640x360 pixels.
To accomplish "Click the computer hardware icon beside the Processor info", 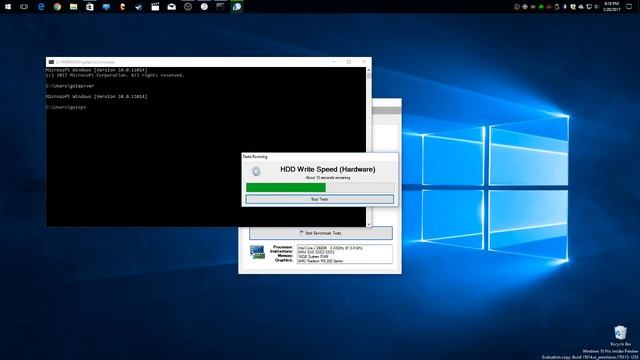I will (x=257, y=252).
